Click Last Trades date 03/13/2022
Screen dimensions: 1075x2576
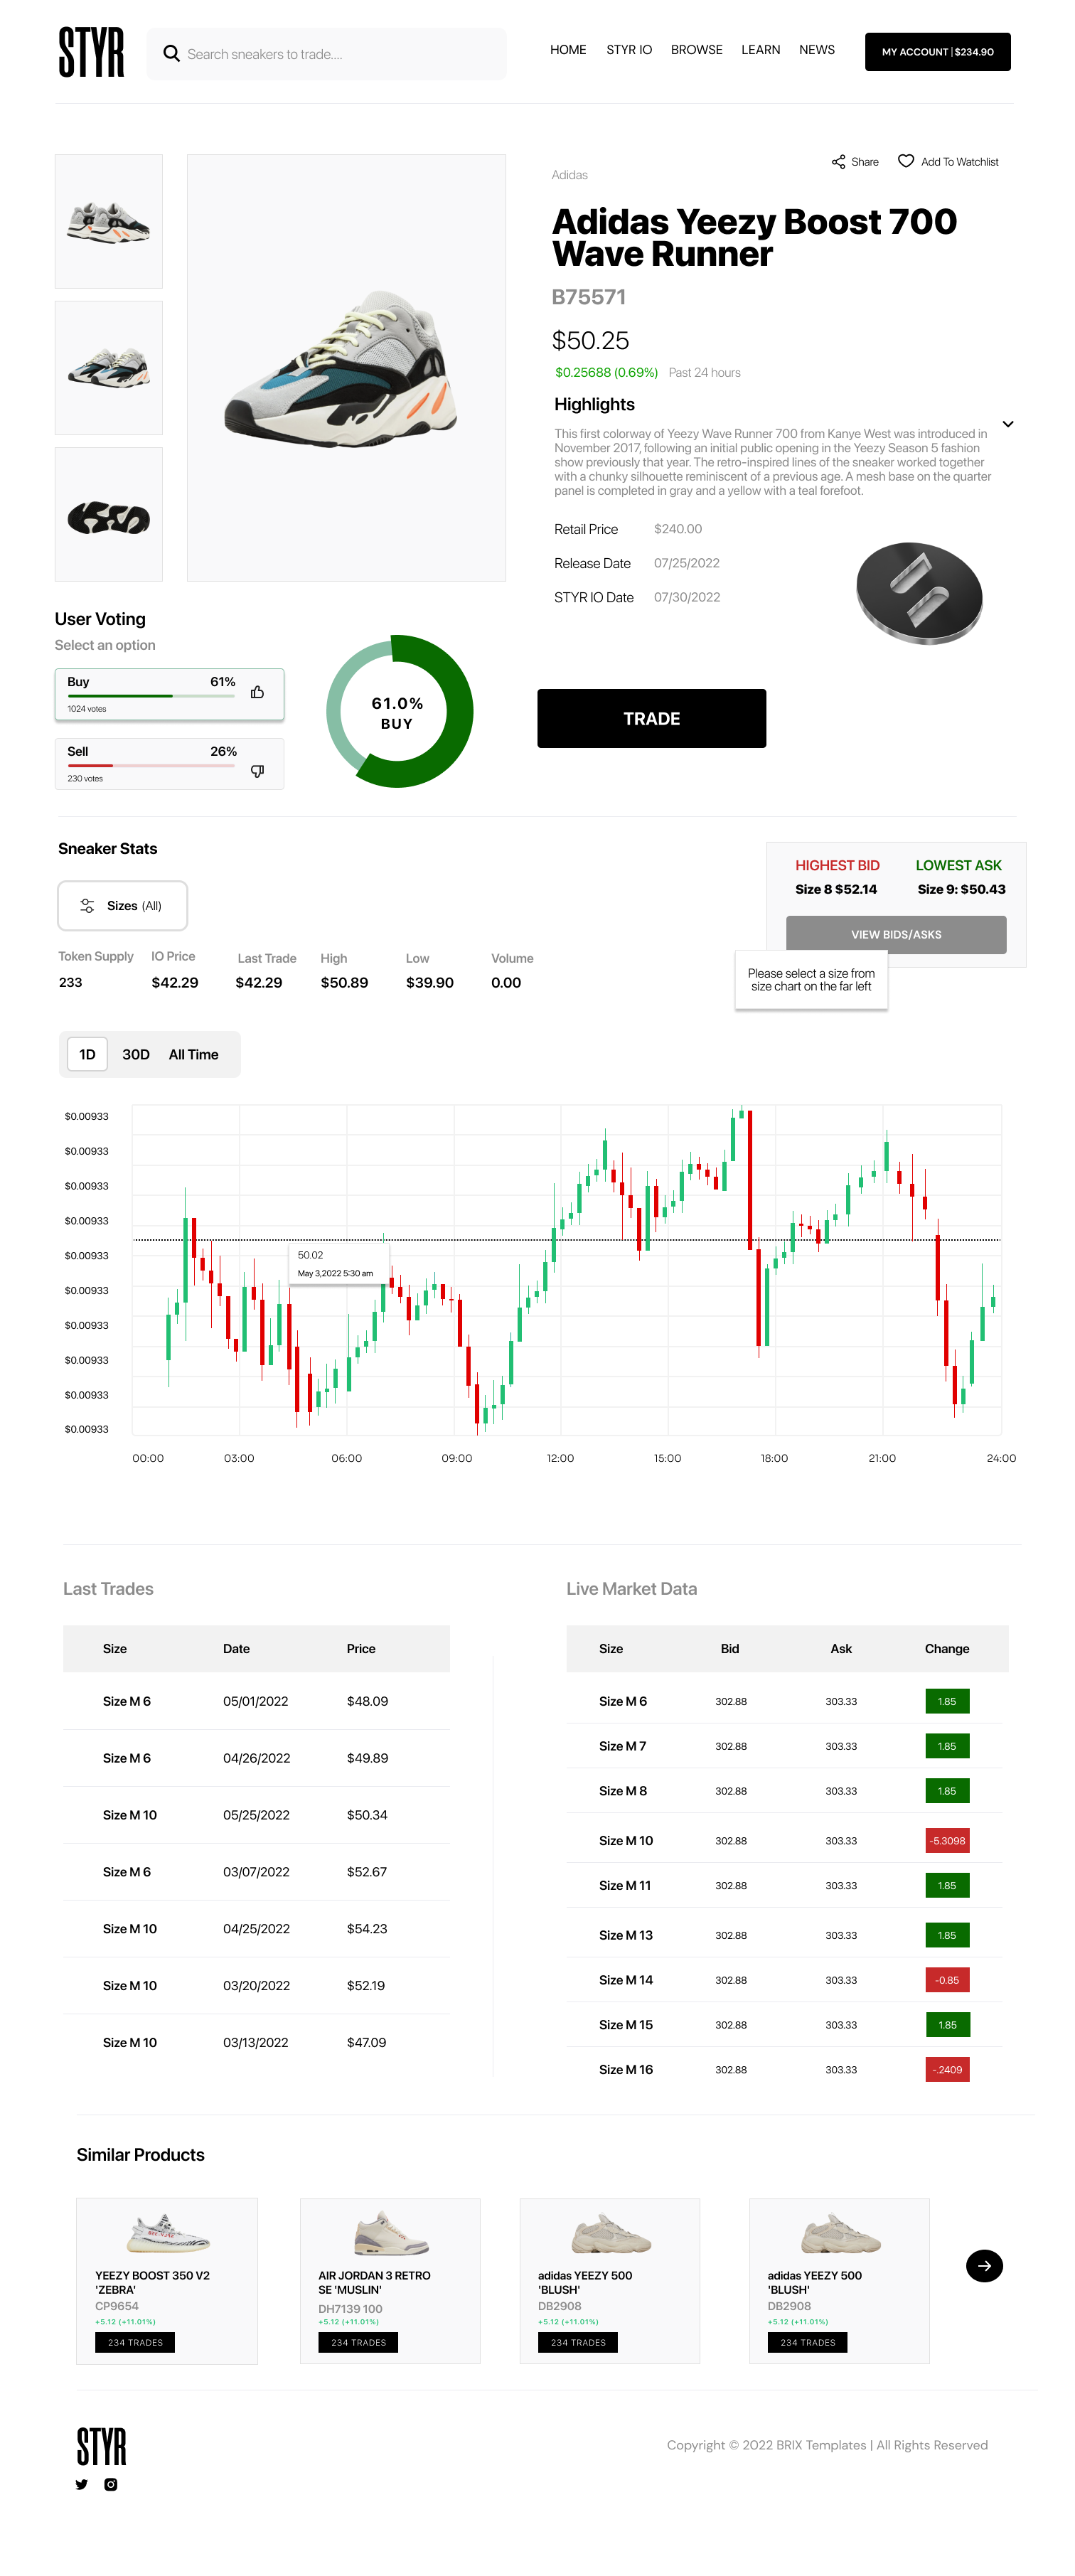255,2043
